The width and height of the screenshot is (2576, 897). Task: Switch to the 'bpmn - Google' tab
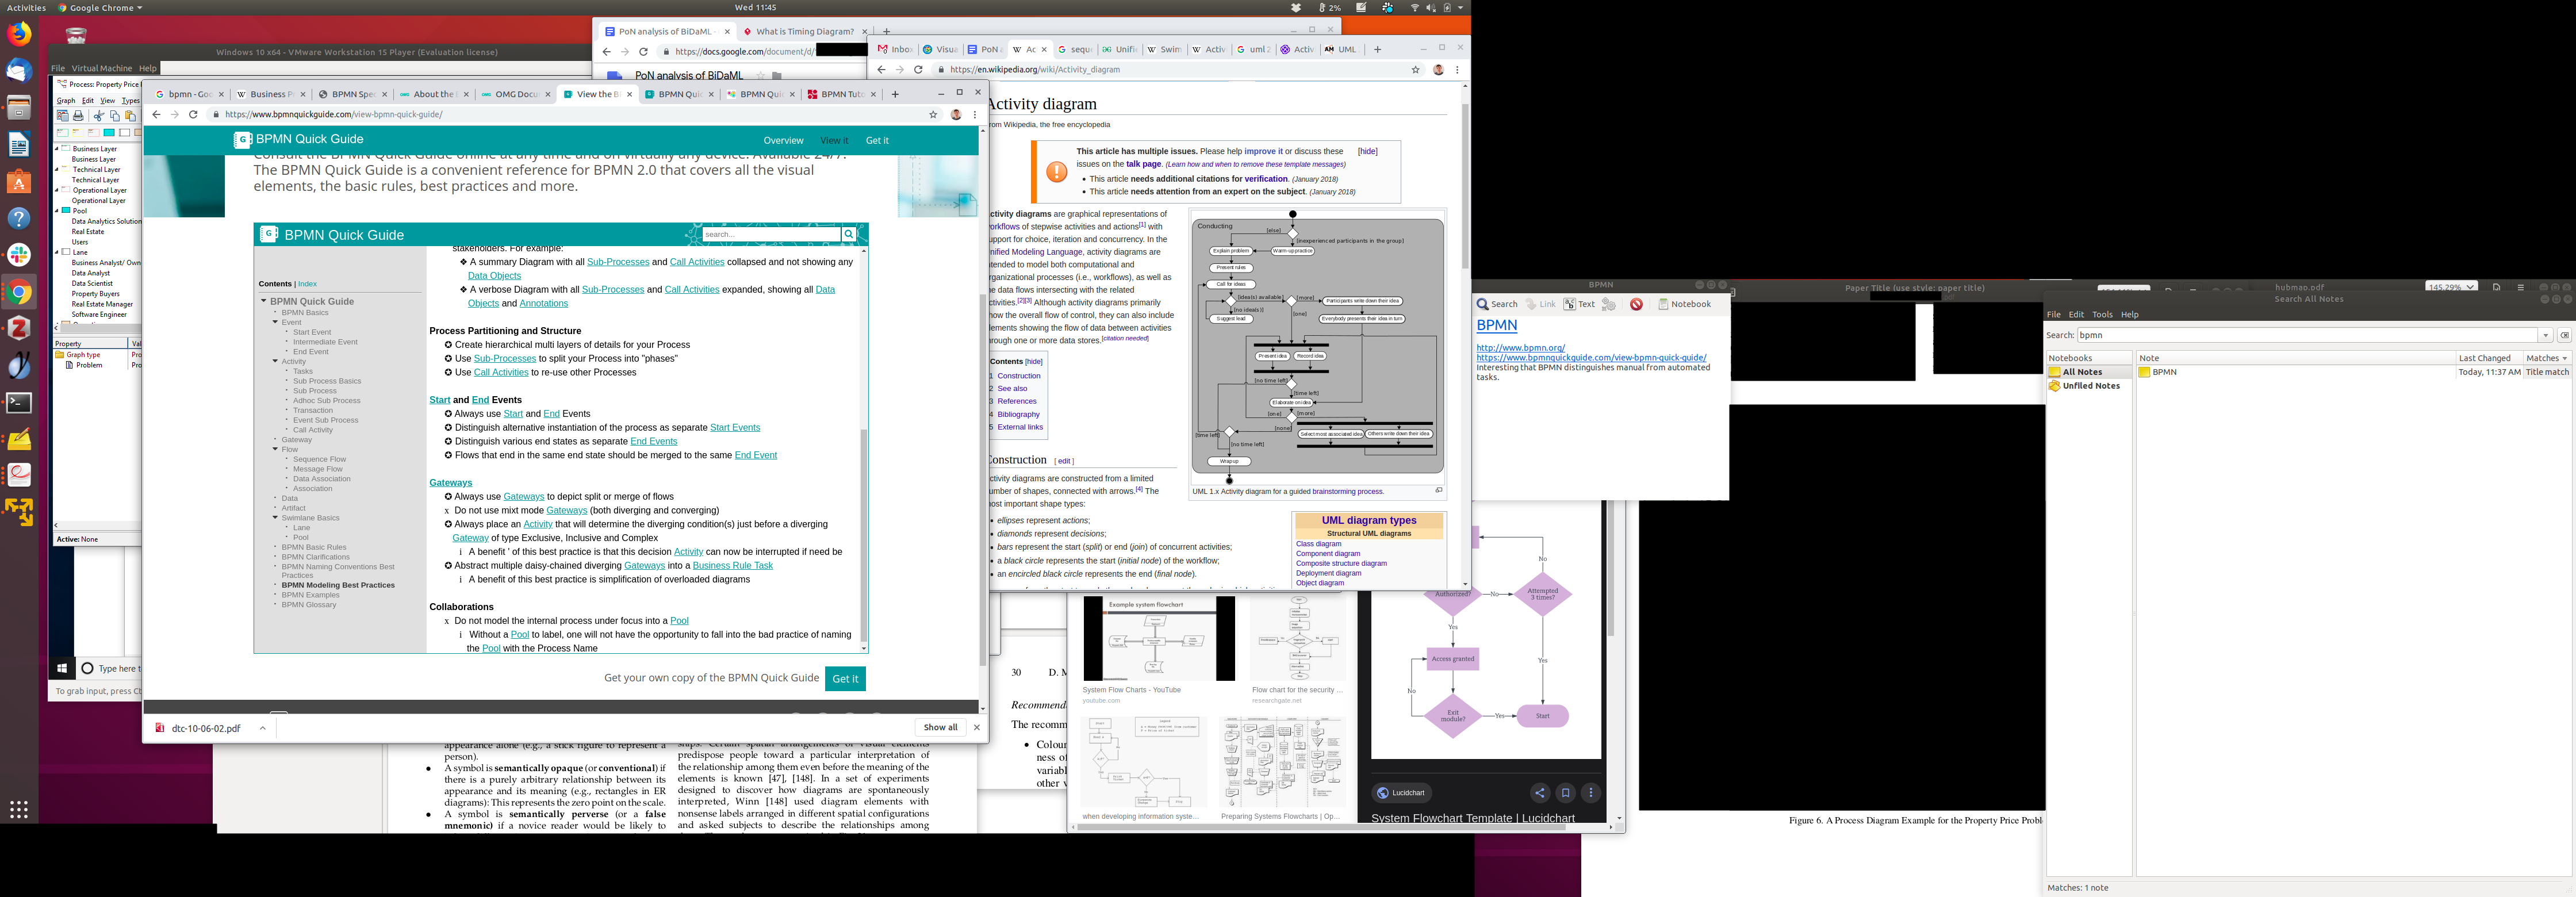187,94
